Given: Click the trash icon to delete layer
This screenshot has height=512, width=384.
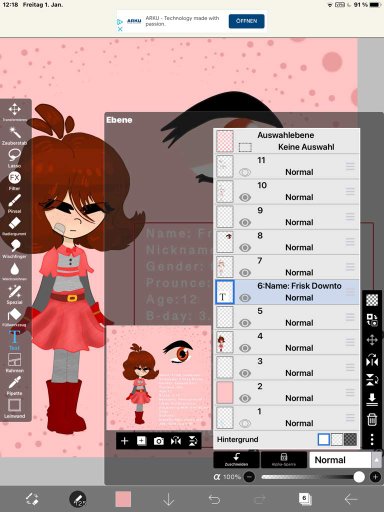Looking at the screenshot, I should point(372,419).
